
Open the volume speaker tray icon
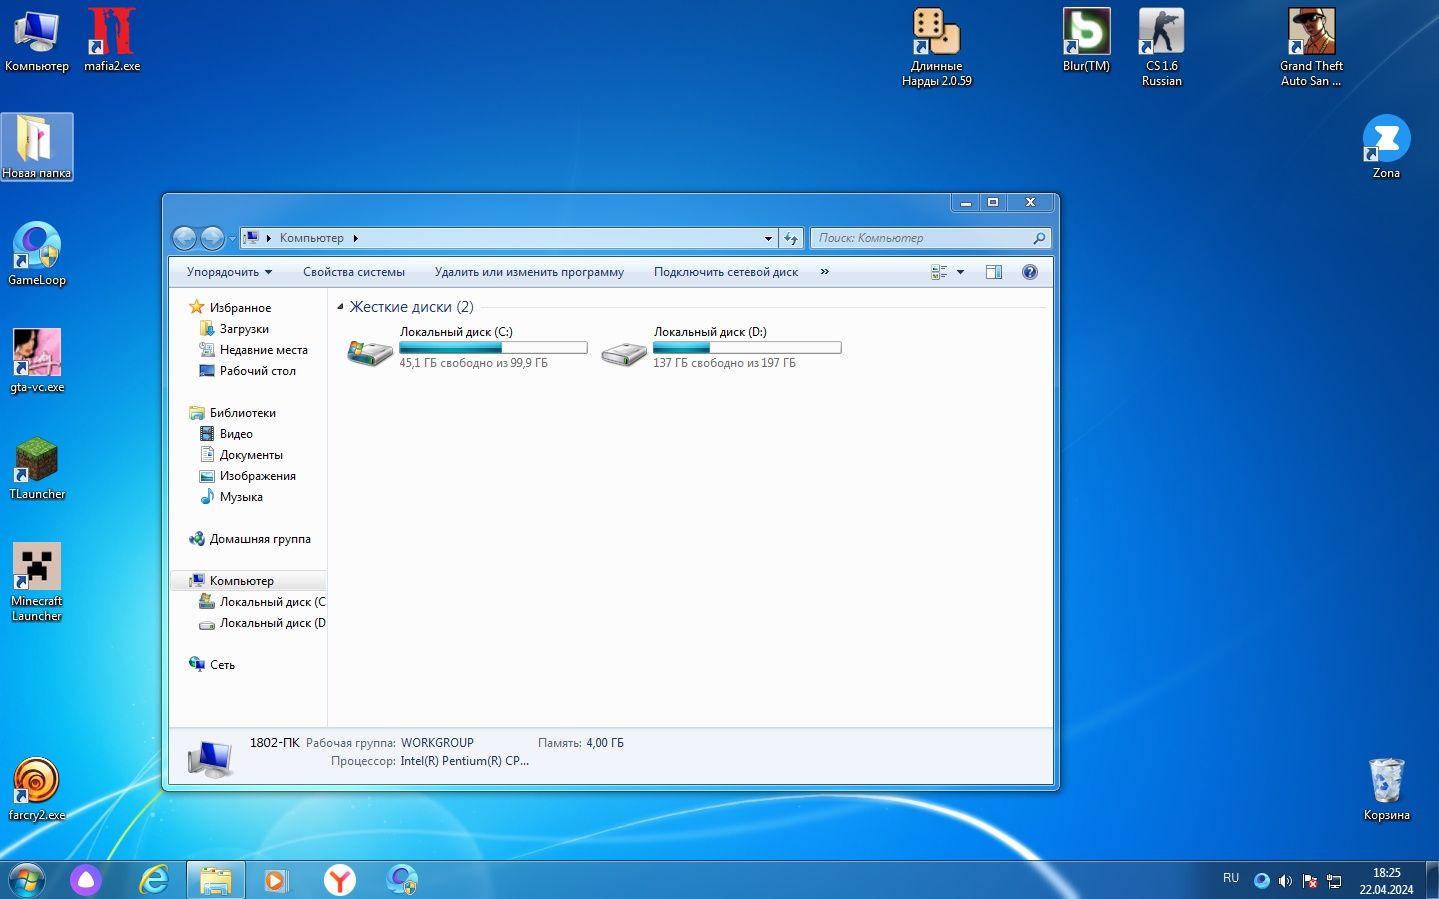1285,881
